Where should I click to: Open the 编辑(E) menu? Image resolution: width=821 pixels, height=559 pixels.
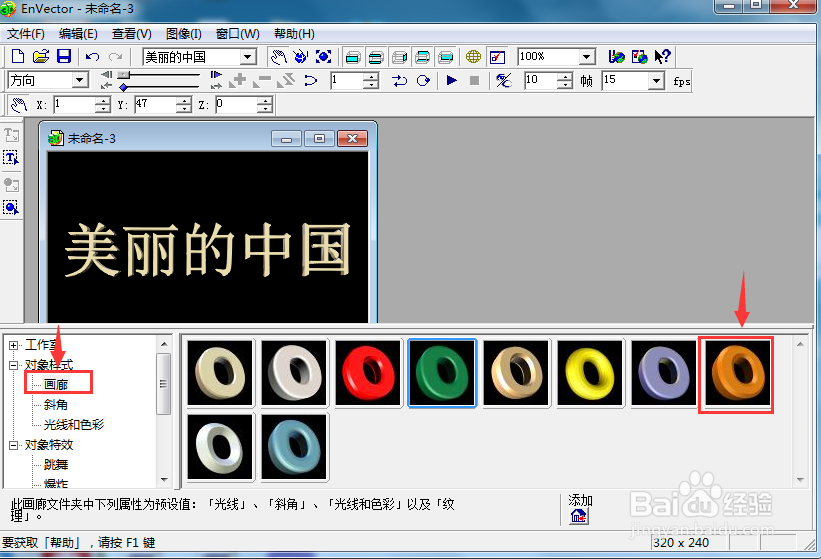tap(78, 34)
